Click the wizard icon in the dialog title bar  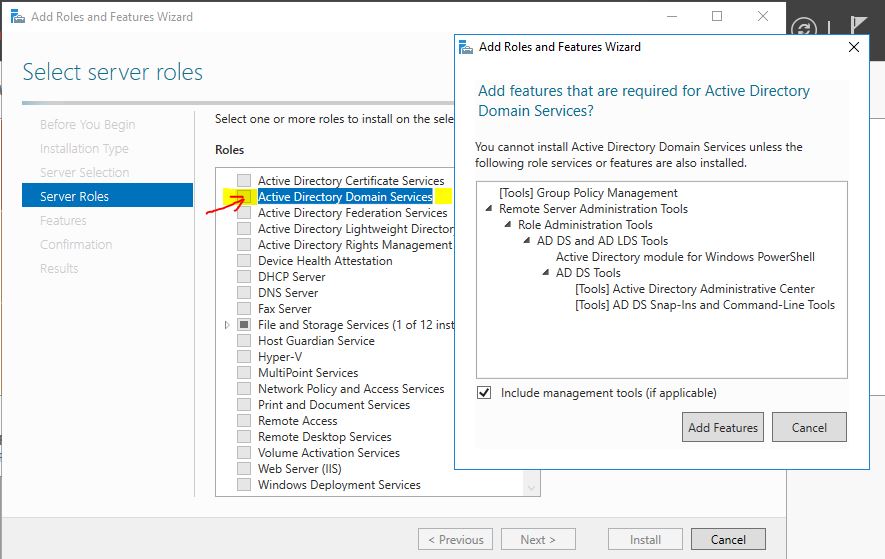point(466,47)
